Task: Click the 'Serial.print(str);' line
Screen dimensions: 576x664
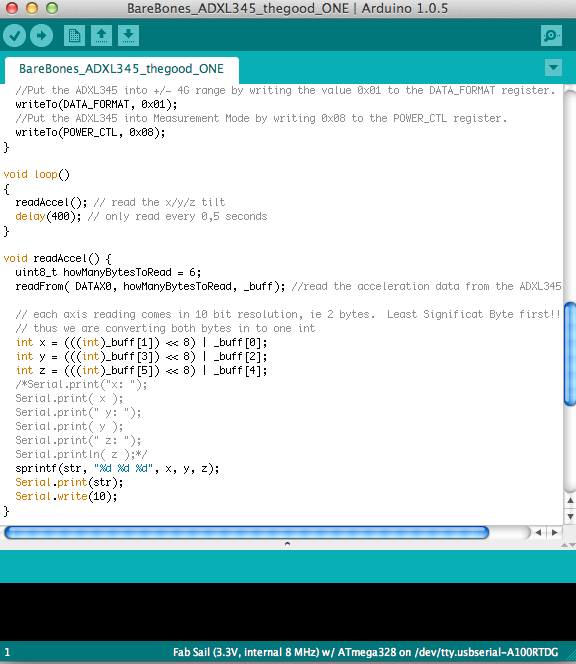Action: (x=69, y=482)
